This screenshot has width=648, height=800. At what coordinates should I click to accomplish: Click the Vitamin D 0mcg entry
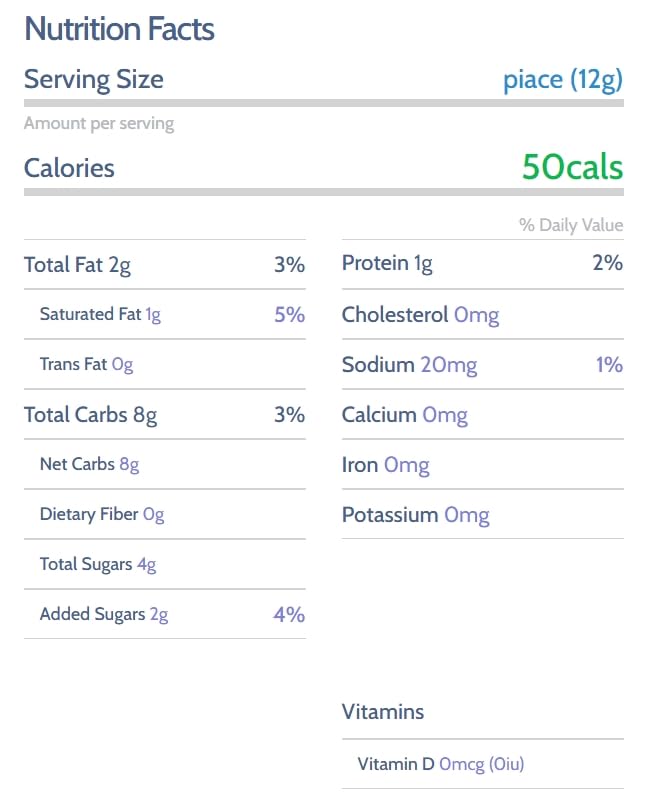pos(440,765)
